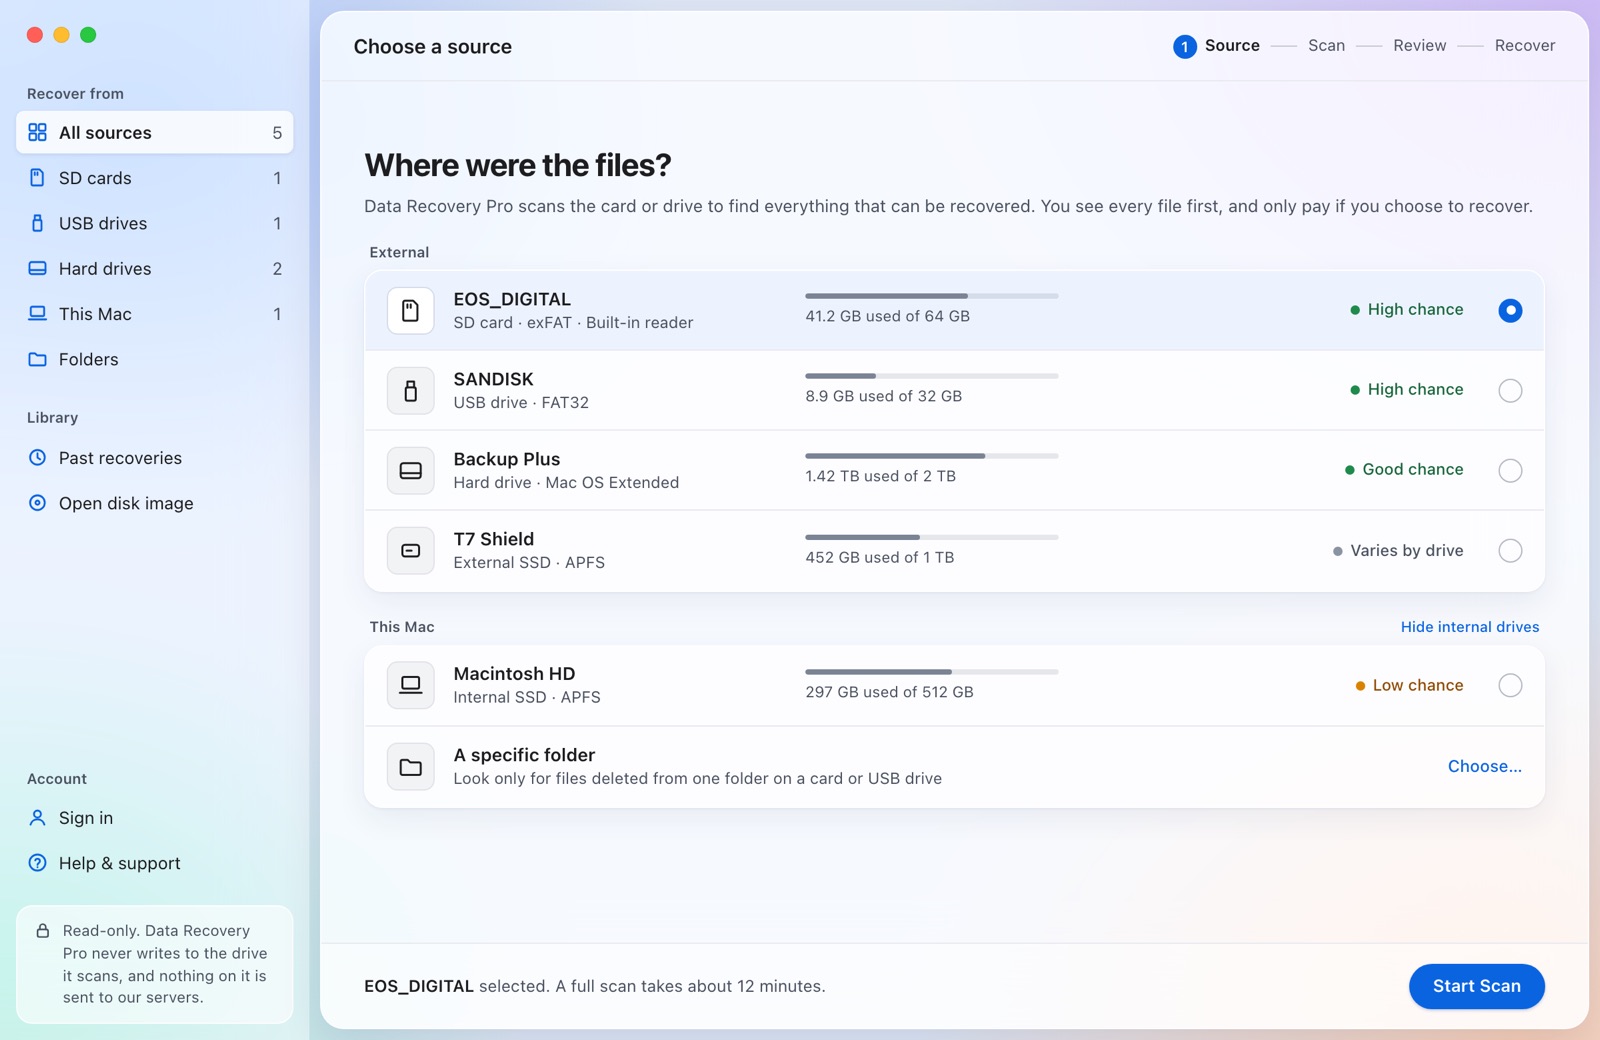Image resolution: width=1600 pixels, height=1040 pixels.
Task: Click "452 GB used of 1 TB" text
Action: click(879, 557)
